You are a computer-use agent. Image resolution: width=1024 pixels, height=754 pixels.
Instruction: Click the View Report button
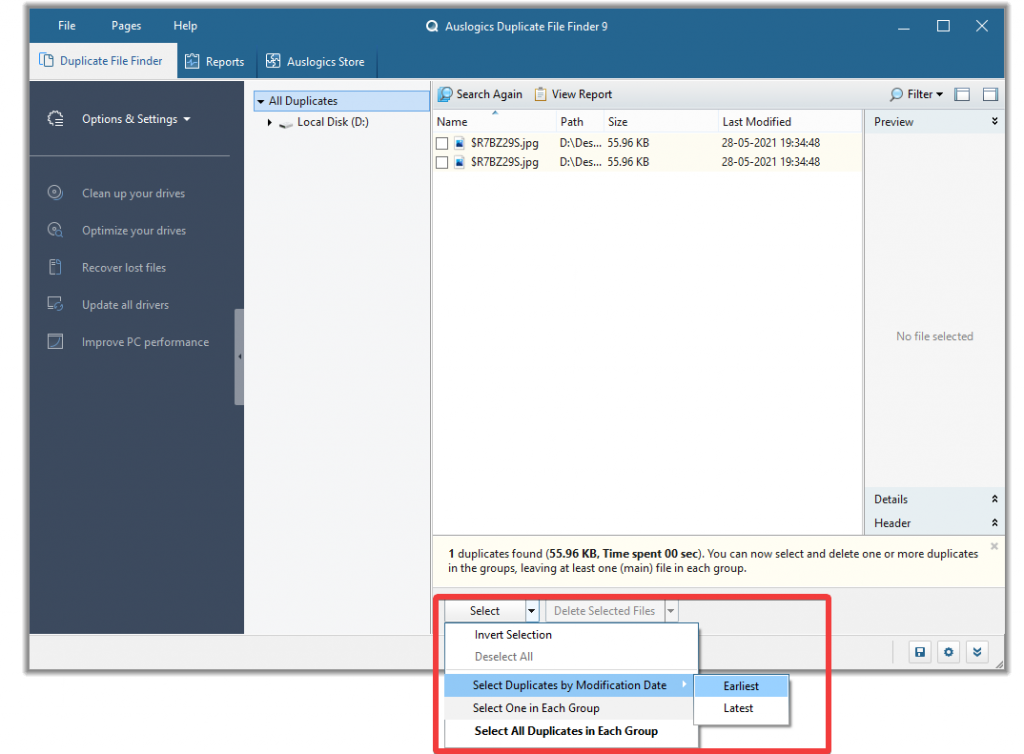tap(573, 94)
